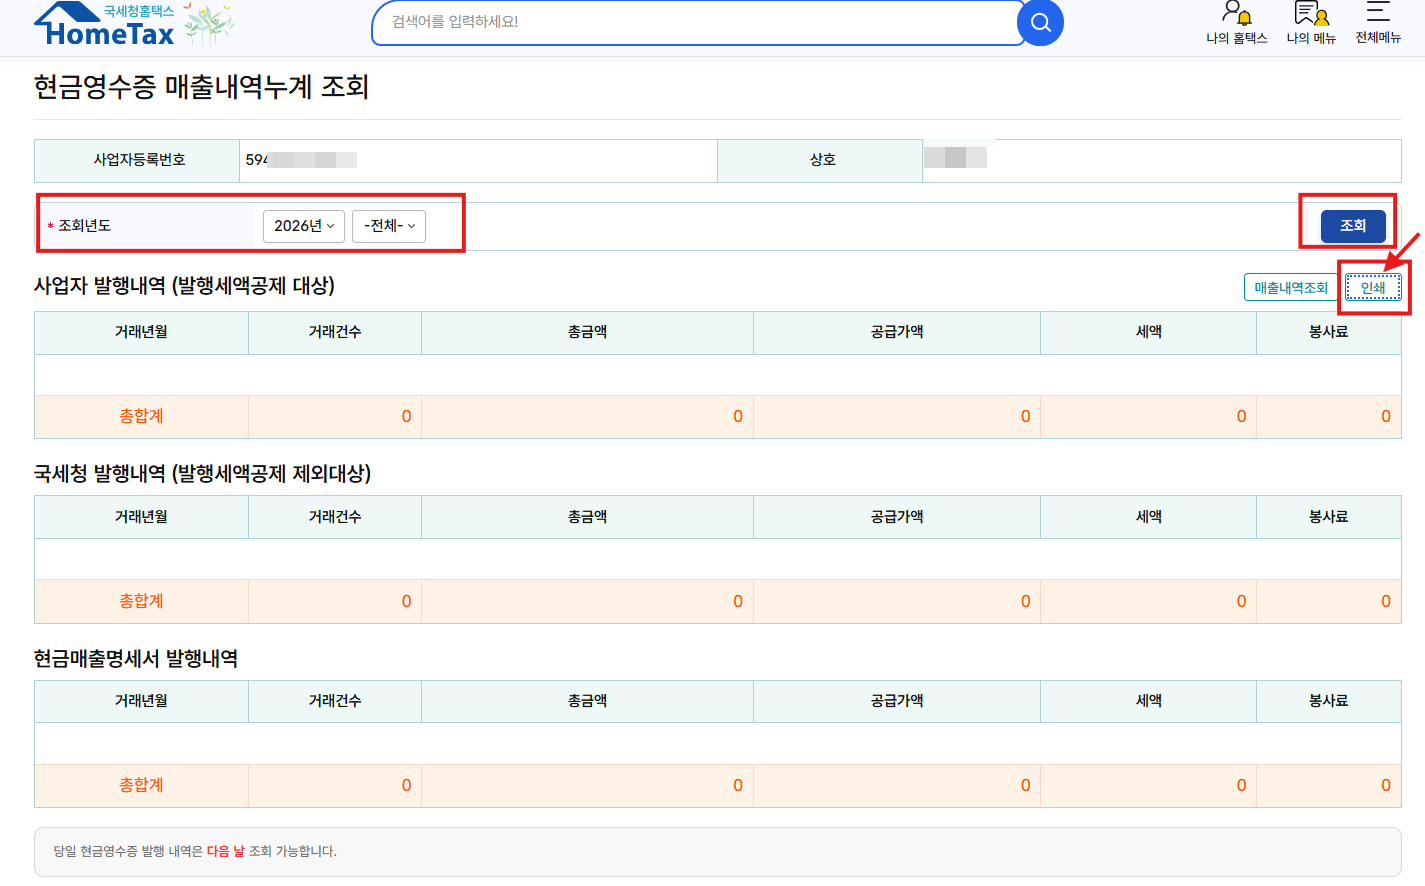The width and height of the screenshot is (1425, 886).
Task: Click the search input field
Action: pos(695,22)
